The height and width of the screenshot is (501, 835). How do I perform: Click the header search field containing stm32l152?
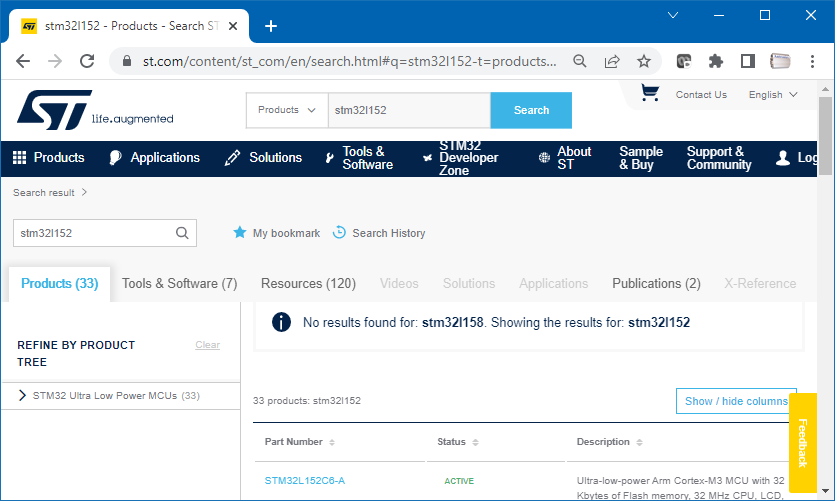409,110
